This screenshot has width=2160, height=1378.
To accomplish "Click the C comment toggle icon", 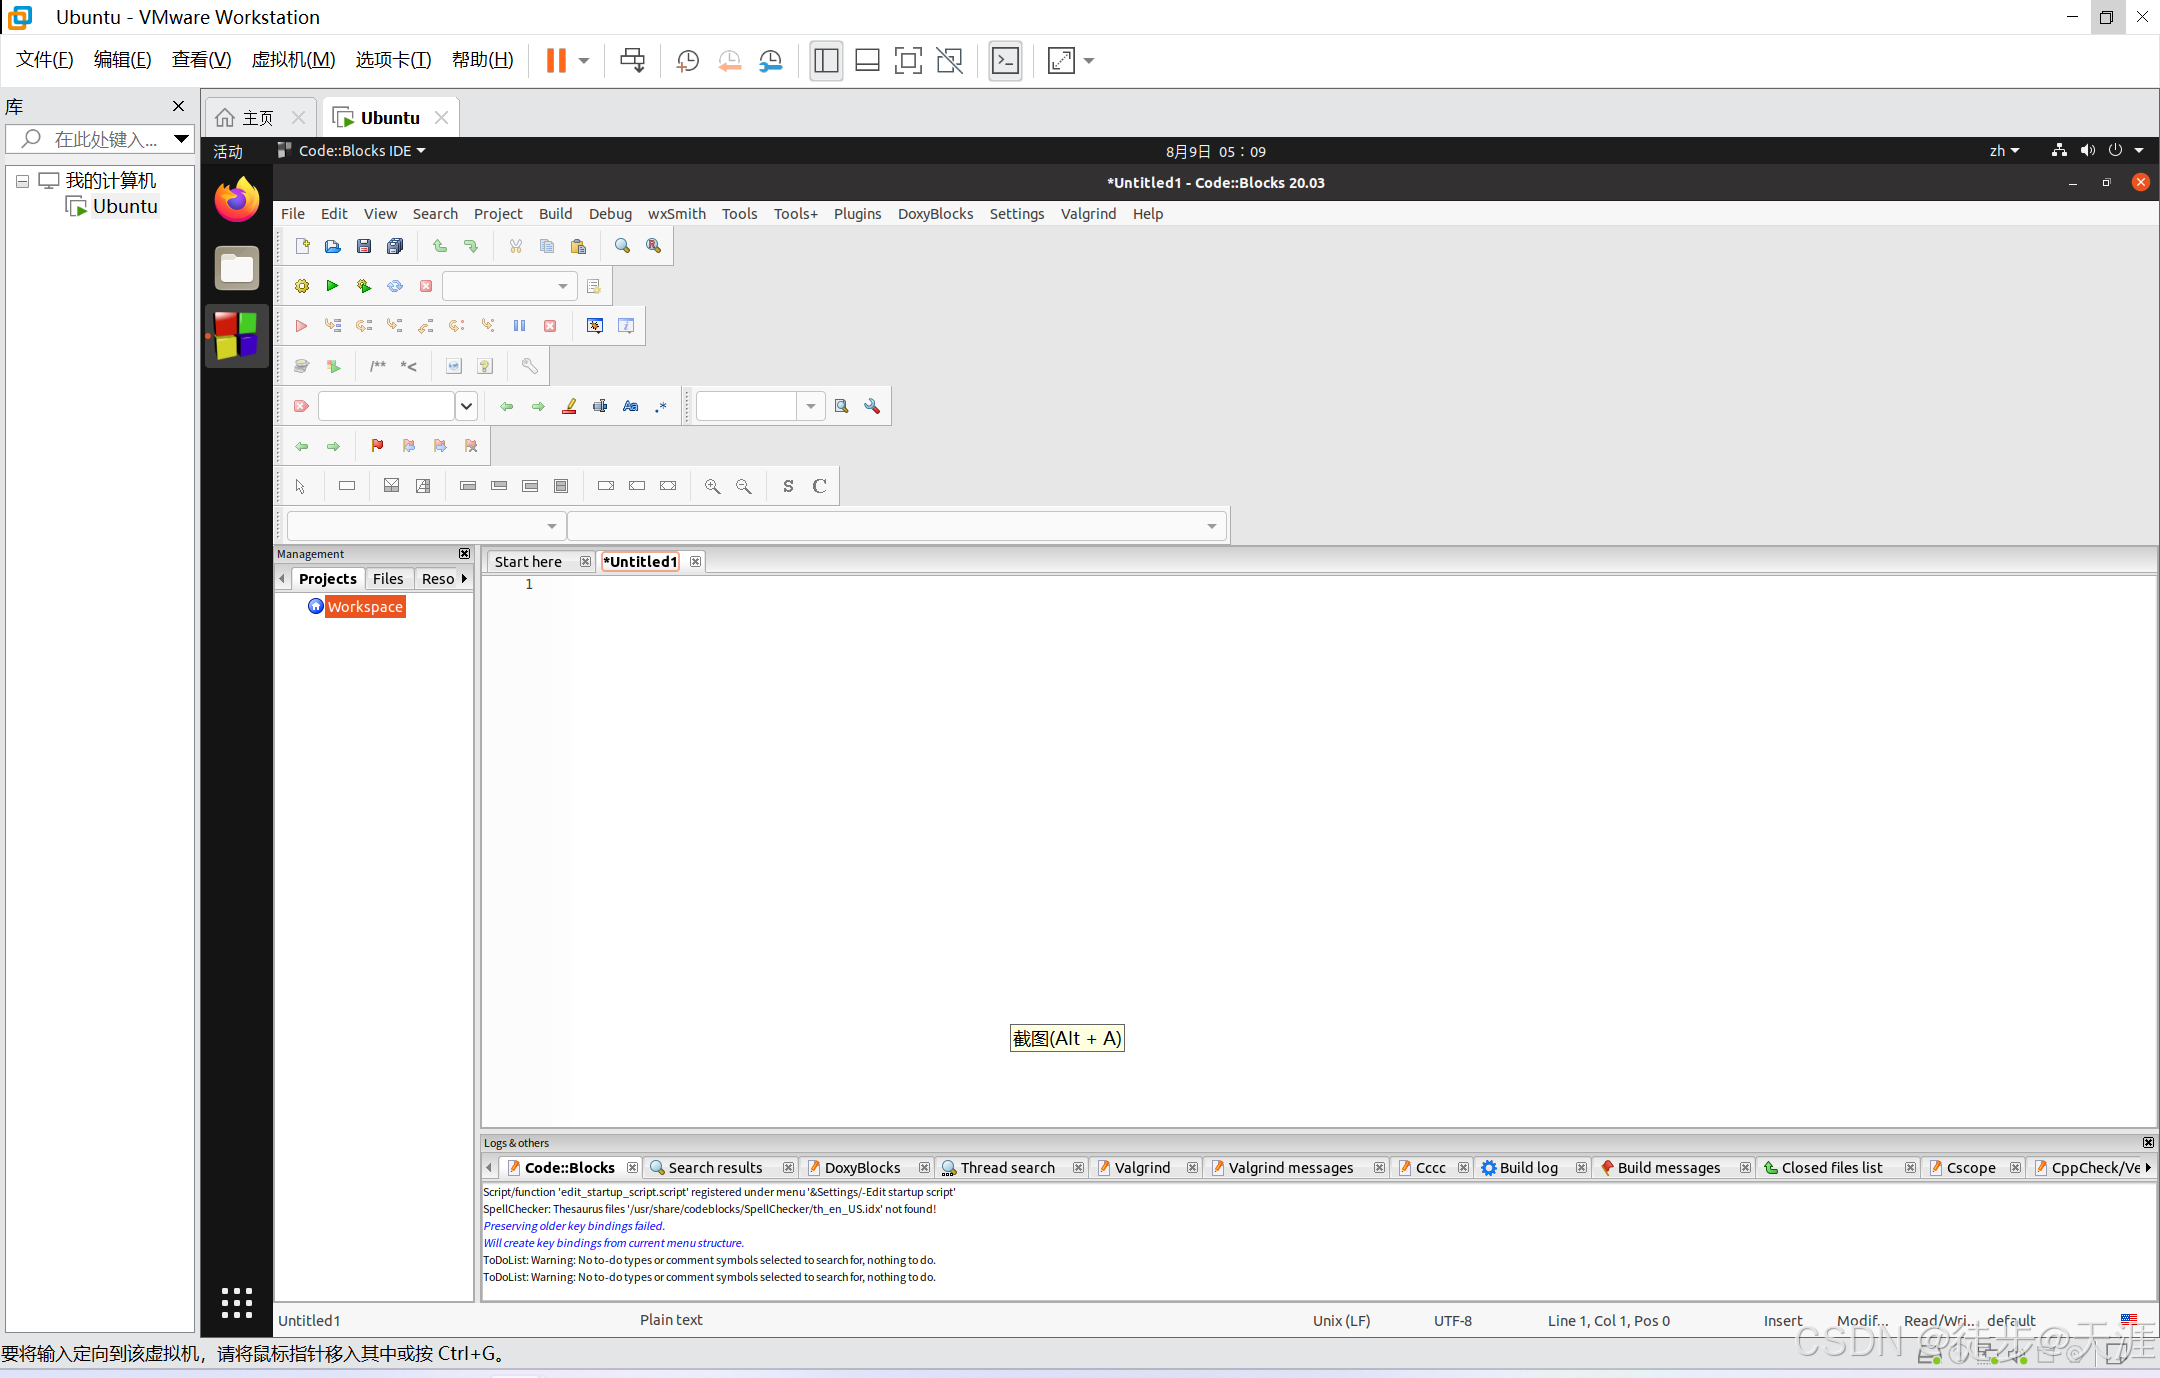I will point(819,486).
